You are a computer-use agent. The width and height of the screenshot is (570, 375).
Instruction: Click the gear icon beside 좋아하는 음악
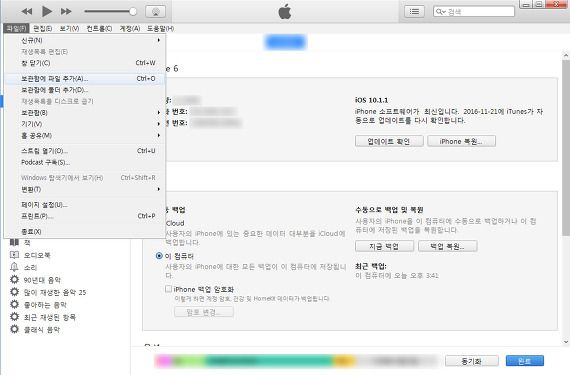(x=14, y=304)
